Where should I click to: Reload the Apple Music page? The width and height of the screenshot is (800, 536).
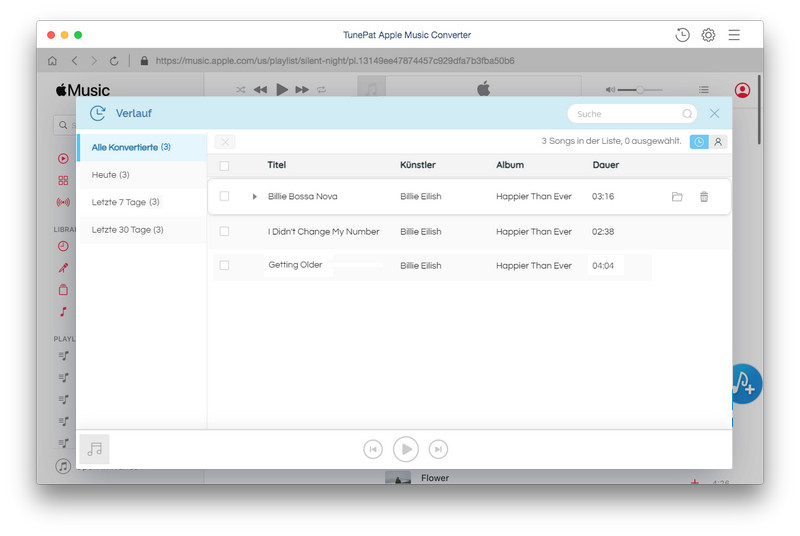114,61
